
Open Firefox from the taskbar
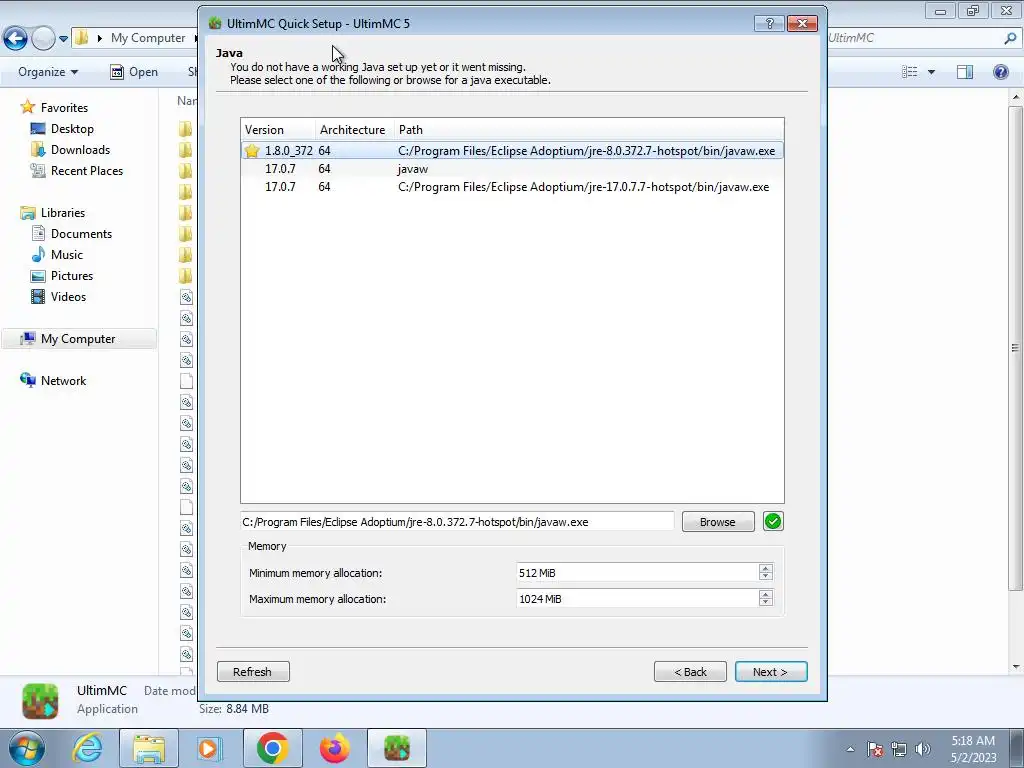(334, 748)
